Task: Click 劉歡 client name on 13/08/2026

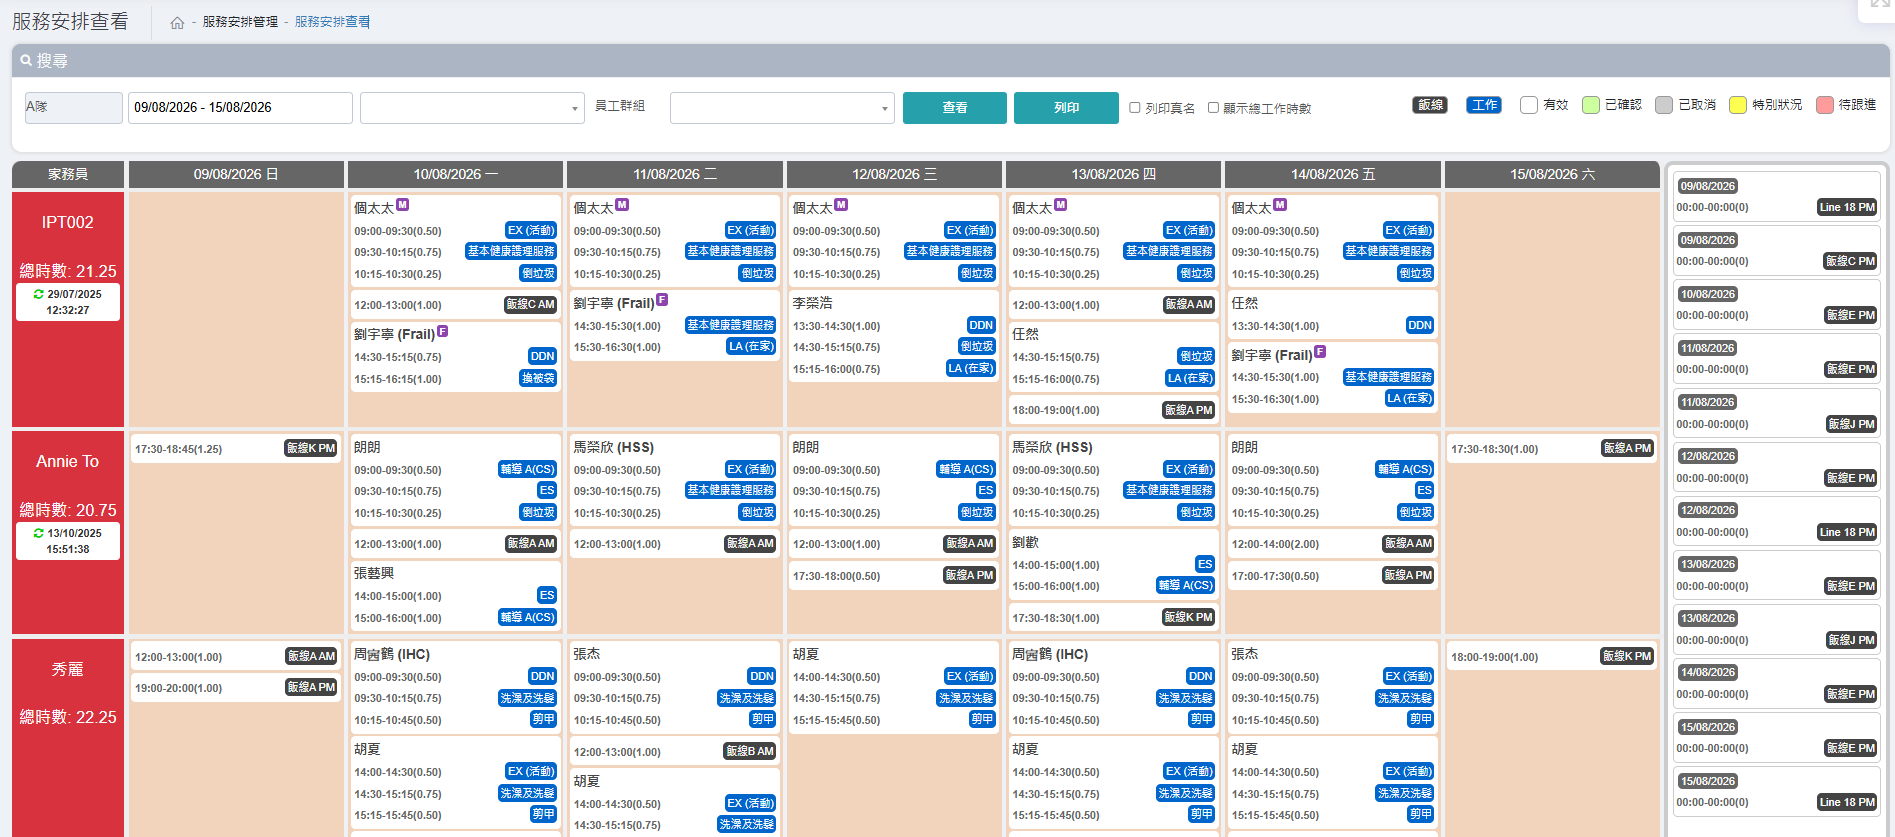Action: tap(1025, 542)
